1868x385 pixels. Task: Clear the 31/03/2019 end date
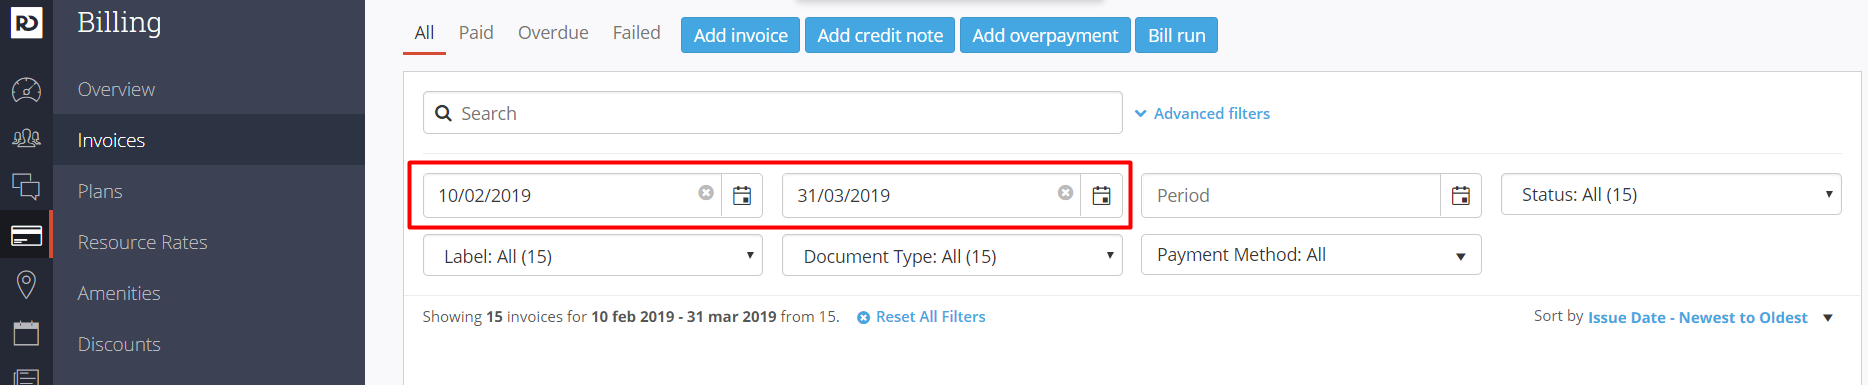(x=1065, y=193)
